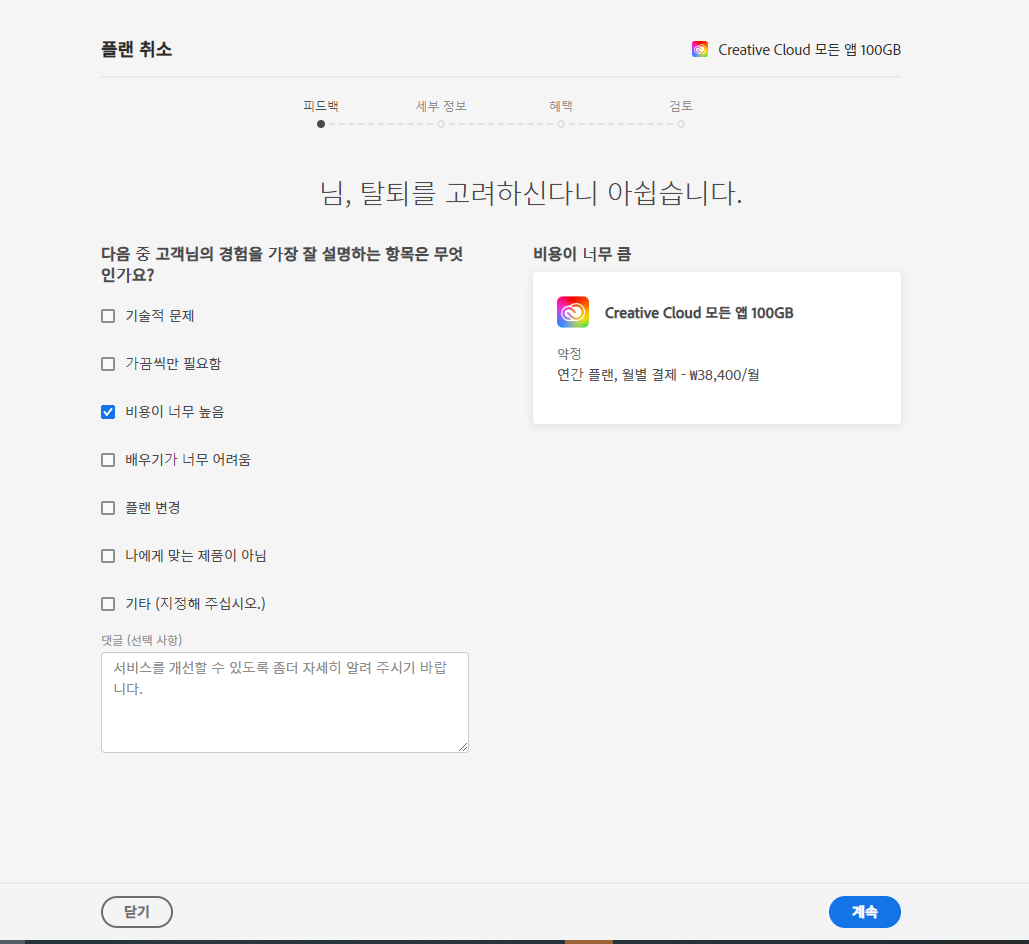The height and width of the screenshot is (944, 1029).
Task: Tick the 가끔씩만 필요함 option
Action: point(108,364)
